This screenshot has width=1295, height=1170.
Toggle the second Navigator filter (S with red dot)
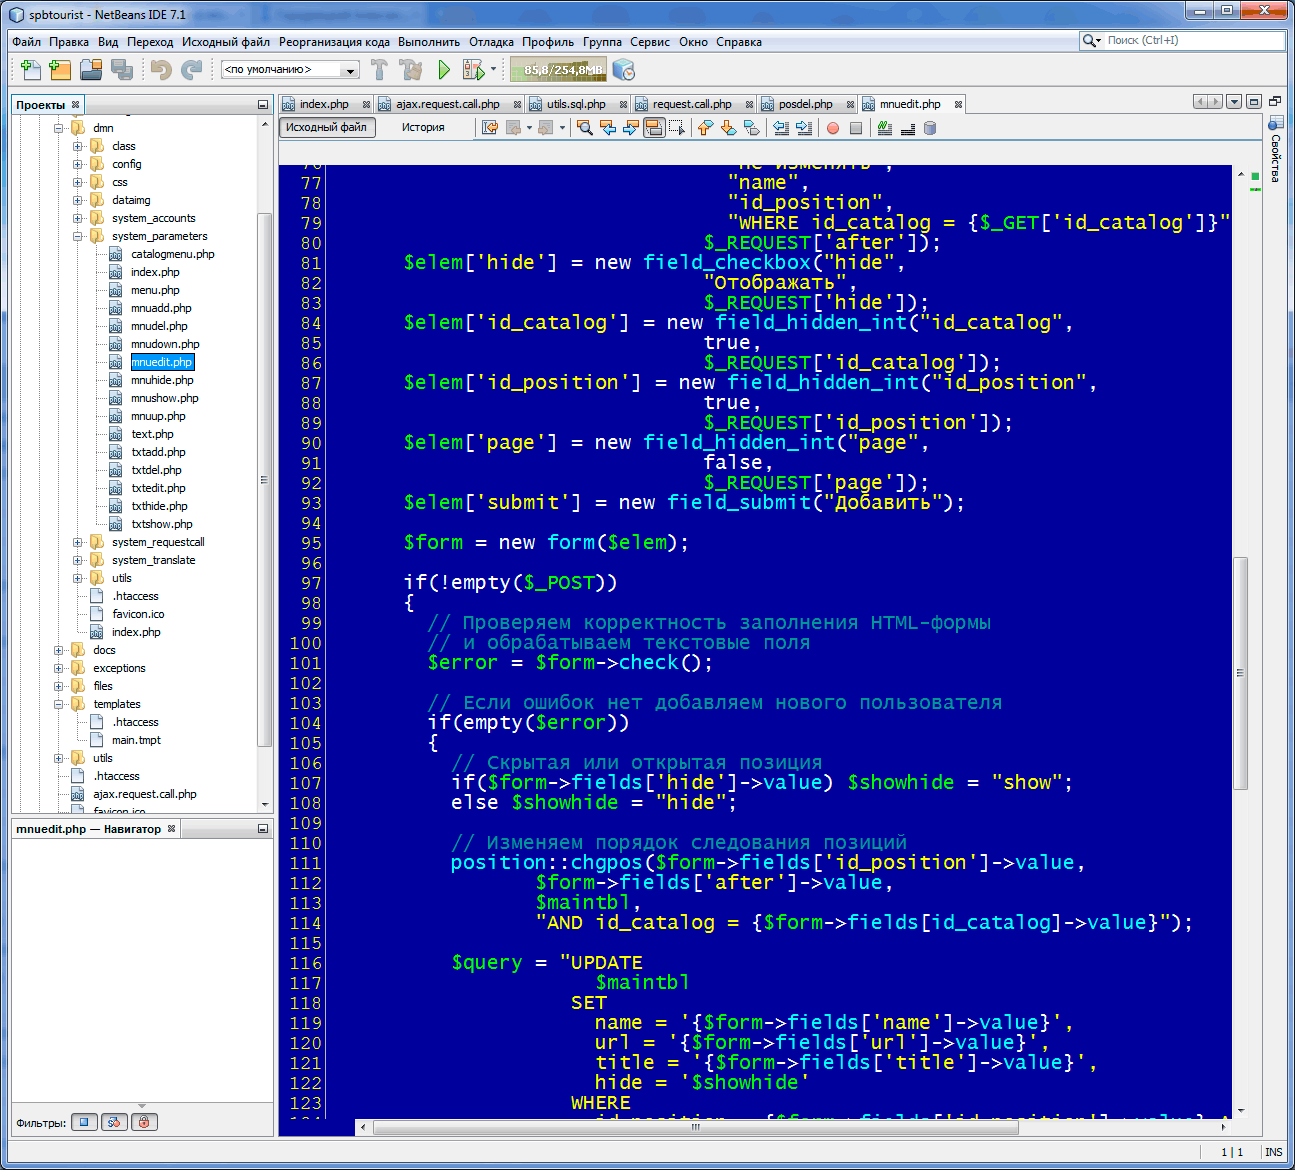(114, 1122)
